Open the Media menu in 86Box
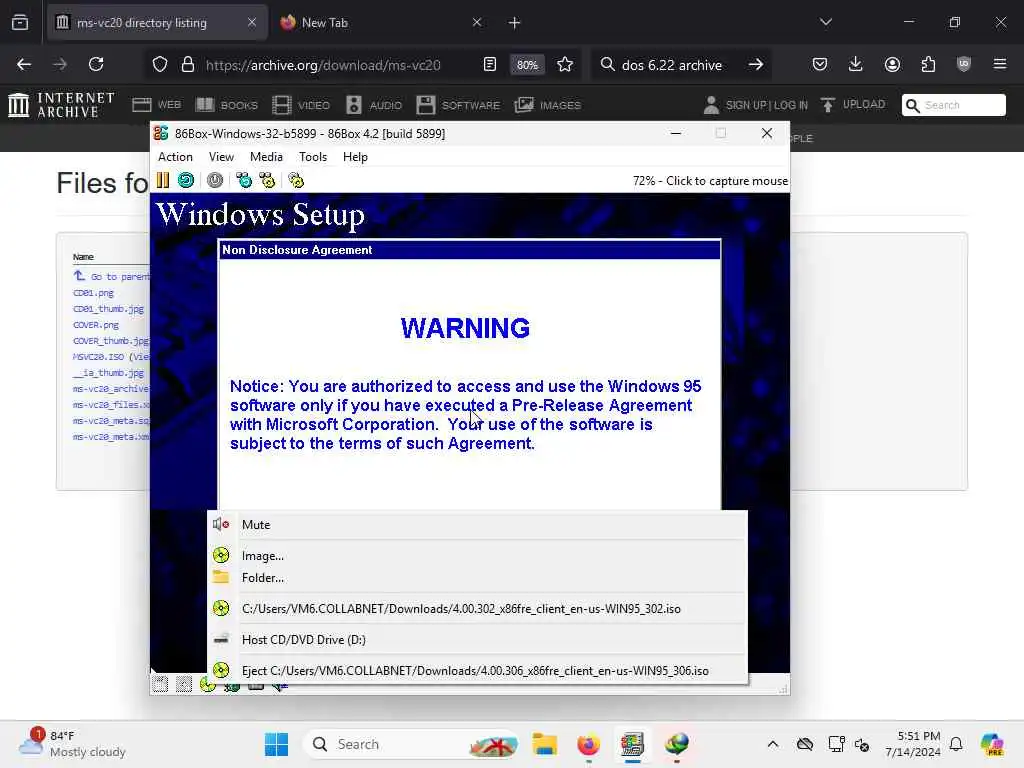Viewport: 1024px width, 768px height. click(266, 157)
